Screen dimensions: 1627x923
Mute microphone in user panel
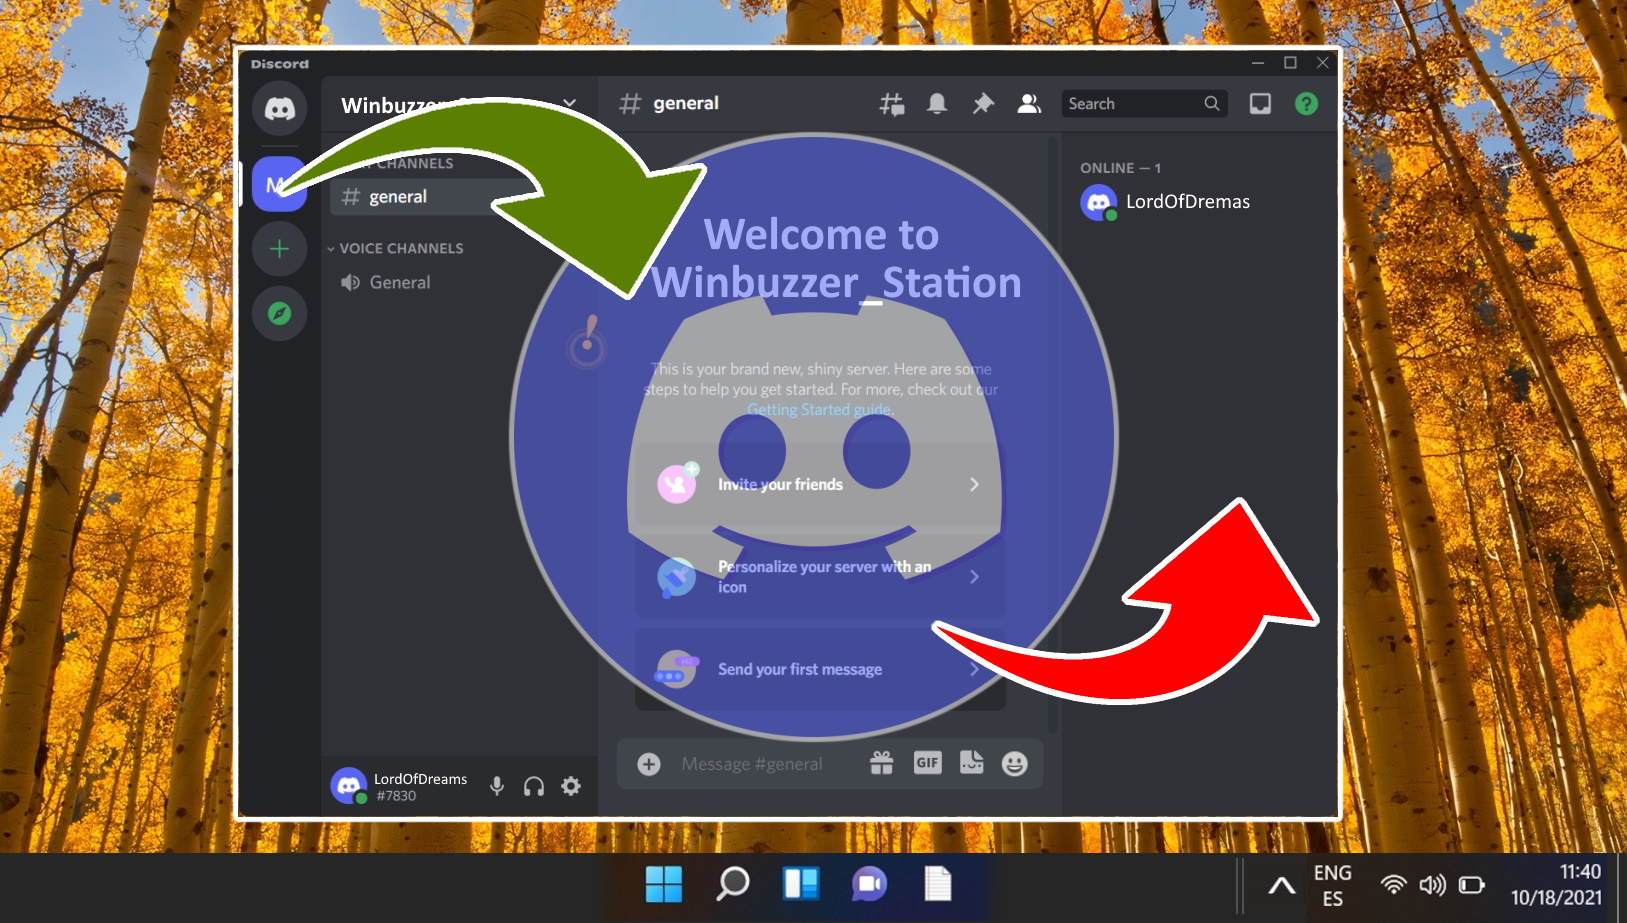[x=497, y=786]
